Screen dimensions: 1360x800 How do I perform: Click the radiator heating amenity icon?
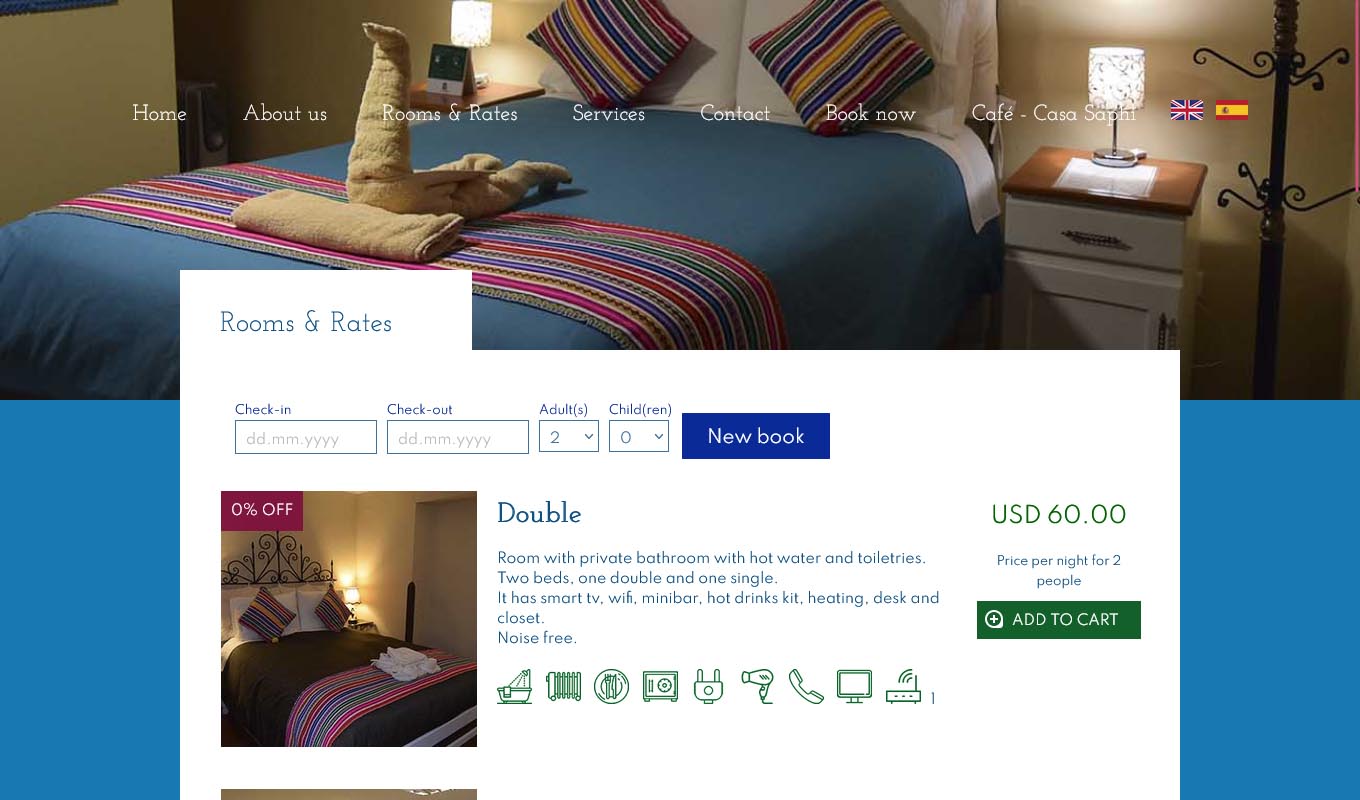(563, 687)
